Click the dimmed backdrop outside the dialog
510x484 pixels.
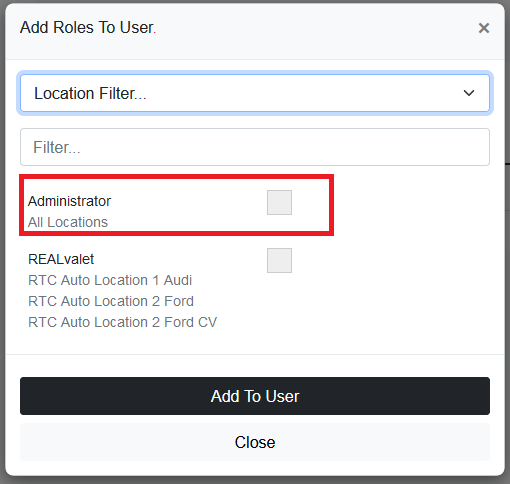point(507,233)
